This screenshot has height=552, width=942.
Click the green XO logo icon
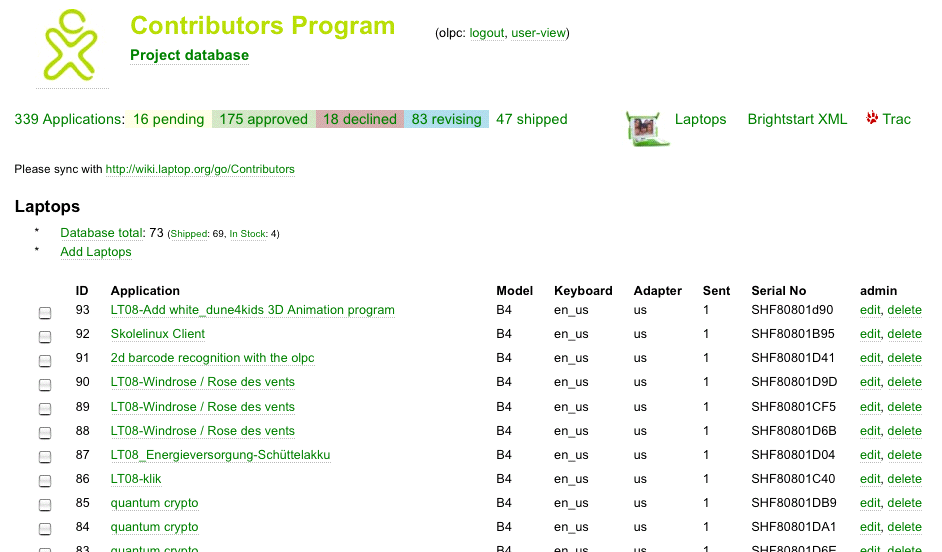point(69,45)
